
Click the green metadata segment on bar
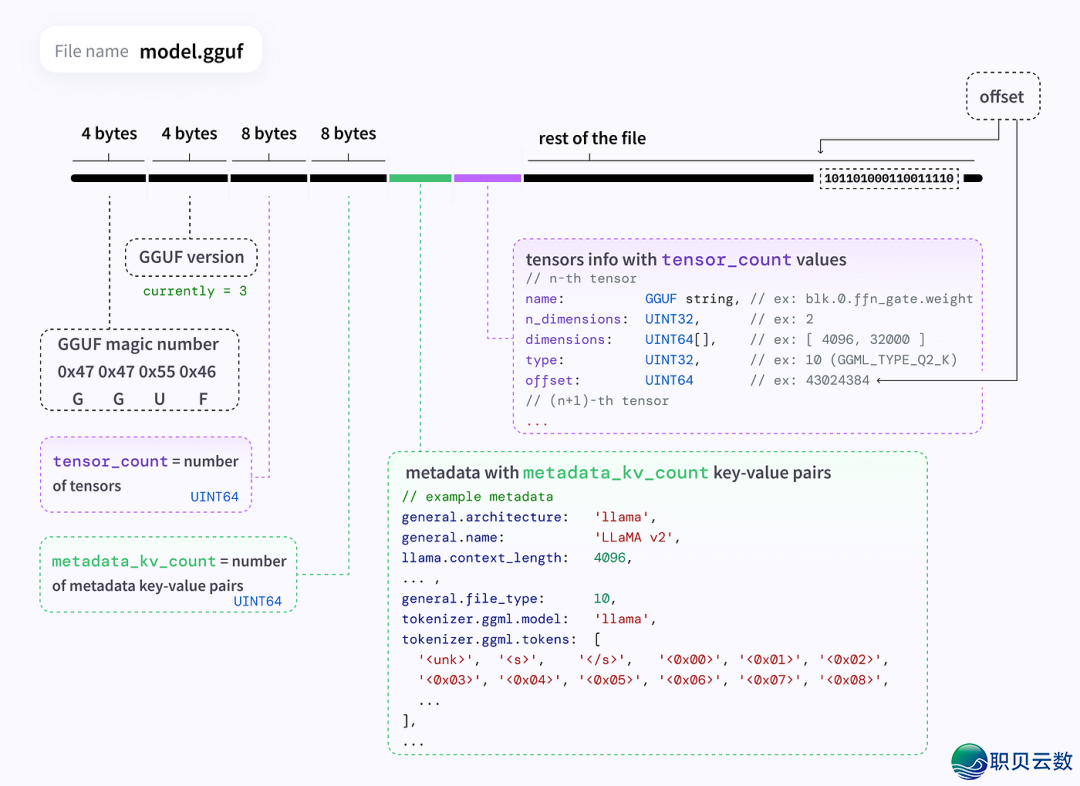(x=420, y=178)
